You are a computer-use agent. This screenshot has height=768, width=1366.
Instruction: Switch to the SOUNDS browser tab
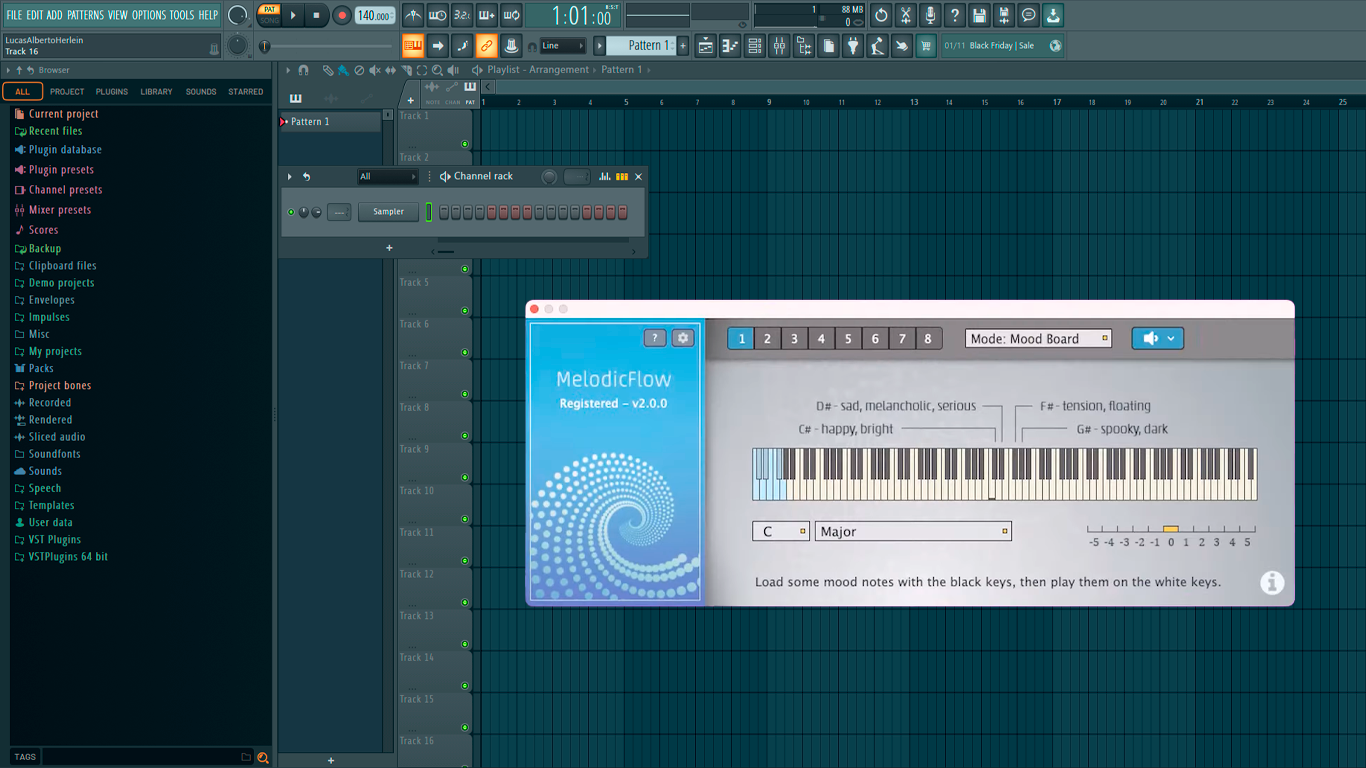201,91
